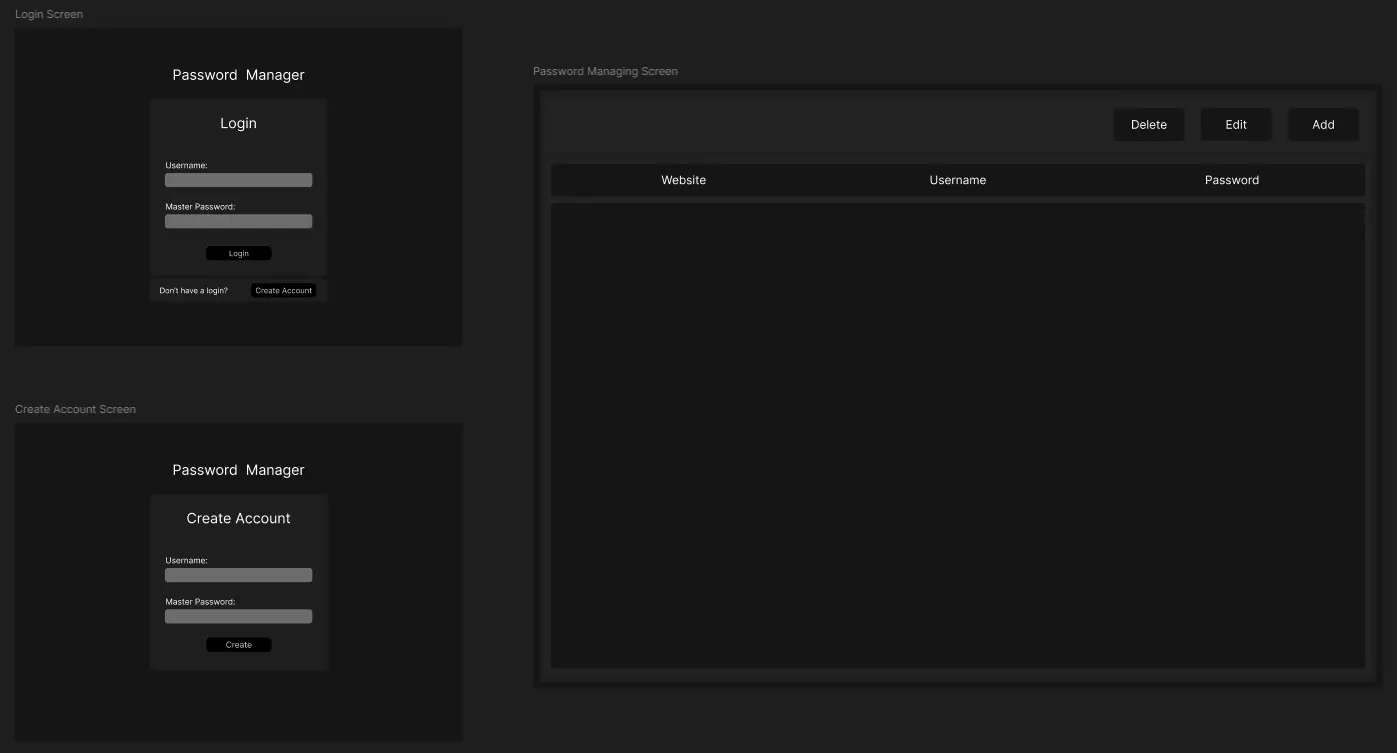Click the Delete button in Password Managing Screen
Image resolution: width=1397 pixels, height=753 pixels.
(1148, 124)
